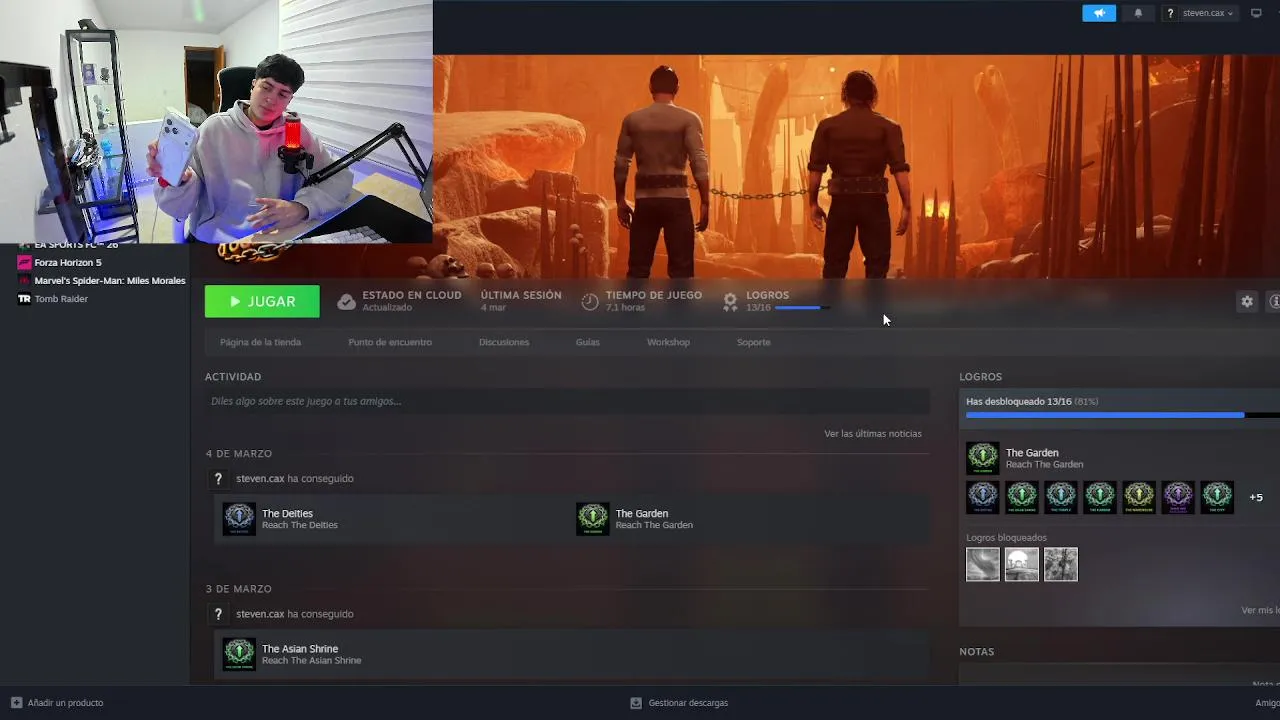Viewport: 1280px width, 720px height.
Task: Open Guías tab
Action: (588, 342)
